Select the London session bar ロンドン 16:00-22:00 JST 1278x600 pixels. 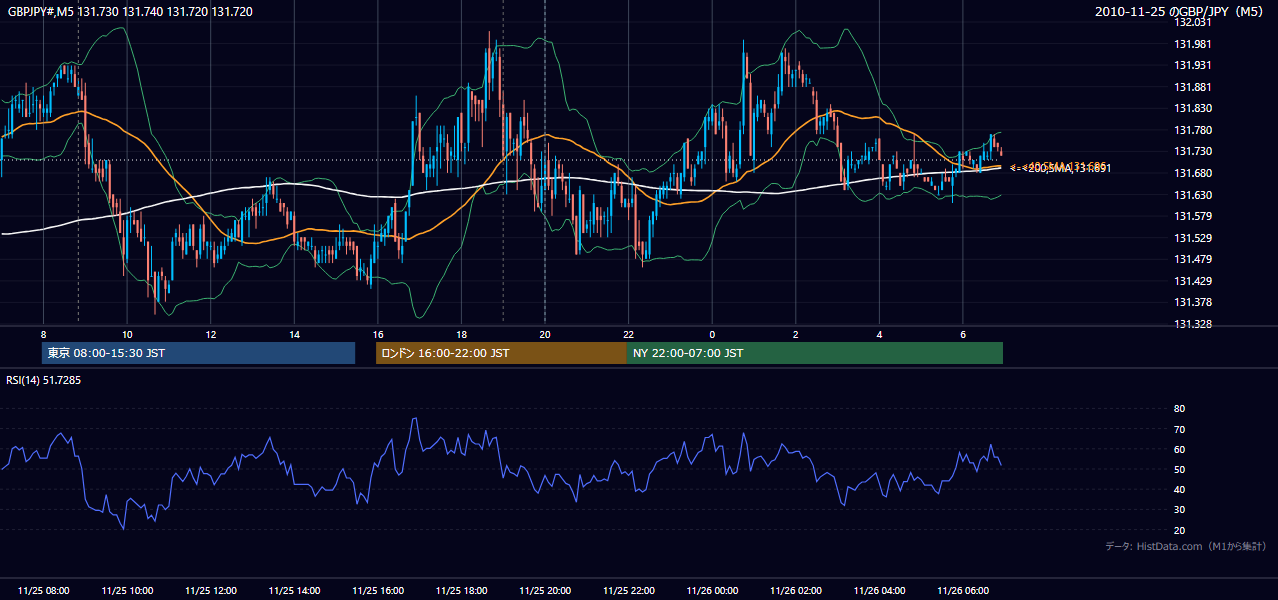coord(501,353)
